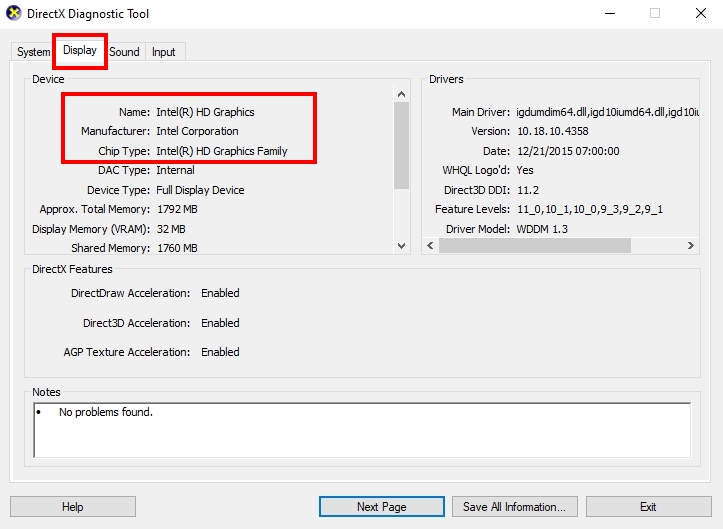Screen dimensions: 723x529
Task: Click the 'No problems found.' note
Action: pos(106,412)
